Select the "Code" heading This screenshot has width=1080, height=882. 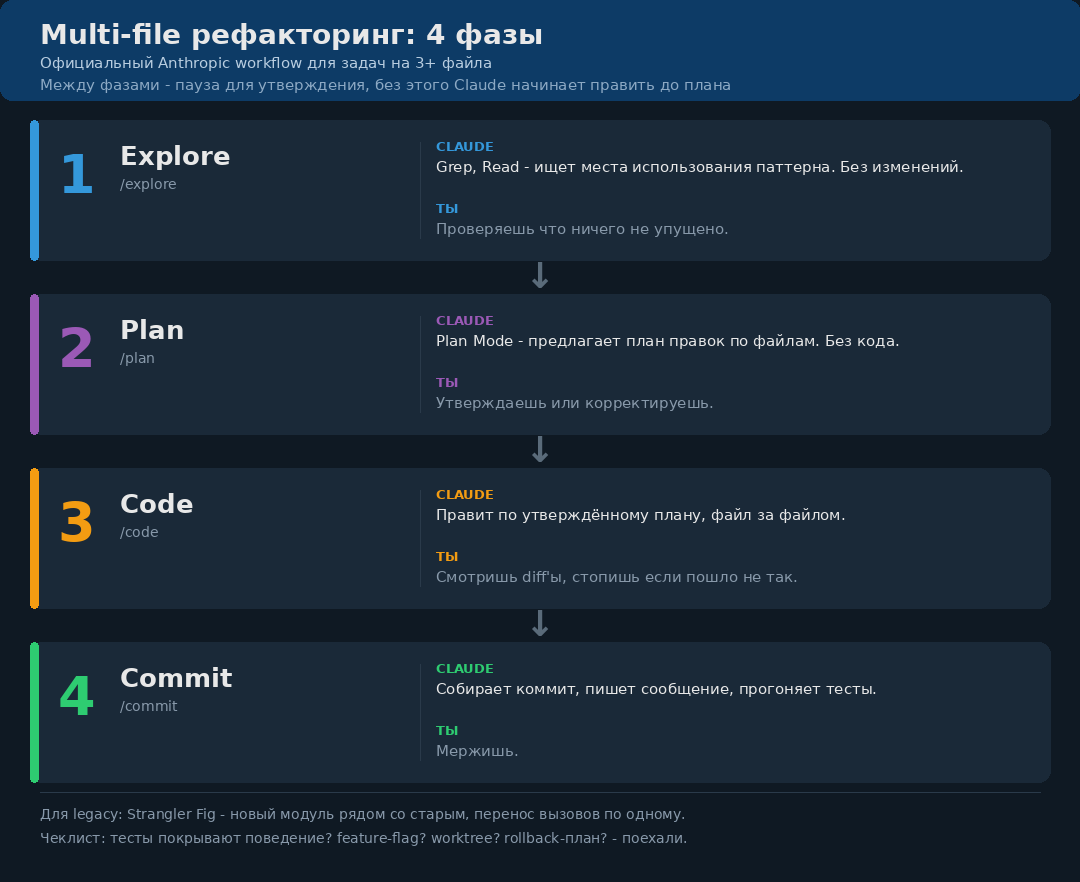[156, 504]
